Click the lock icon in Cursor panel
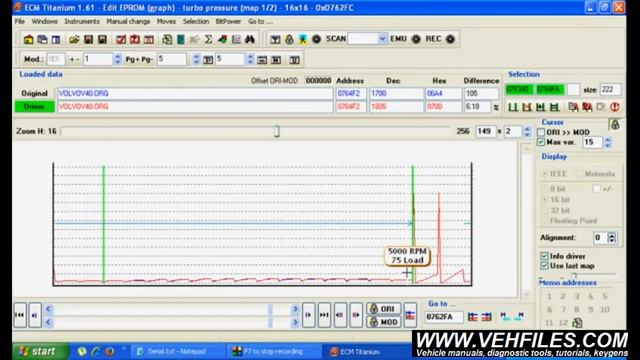The height and width of the screenshot is (360, 640). coord(615,124)
